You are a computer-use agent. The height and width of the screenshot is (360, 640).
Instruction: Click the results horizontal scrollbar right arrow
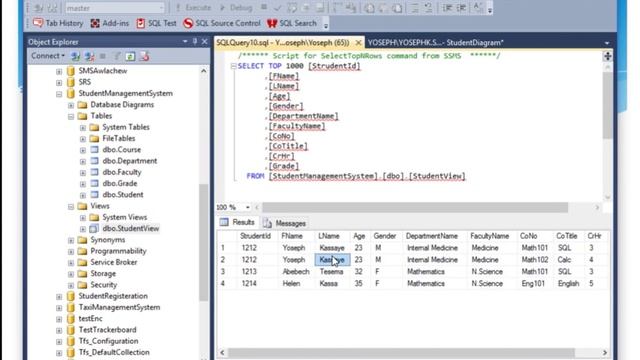click(605, 353)
